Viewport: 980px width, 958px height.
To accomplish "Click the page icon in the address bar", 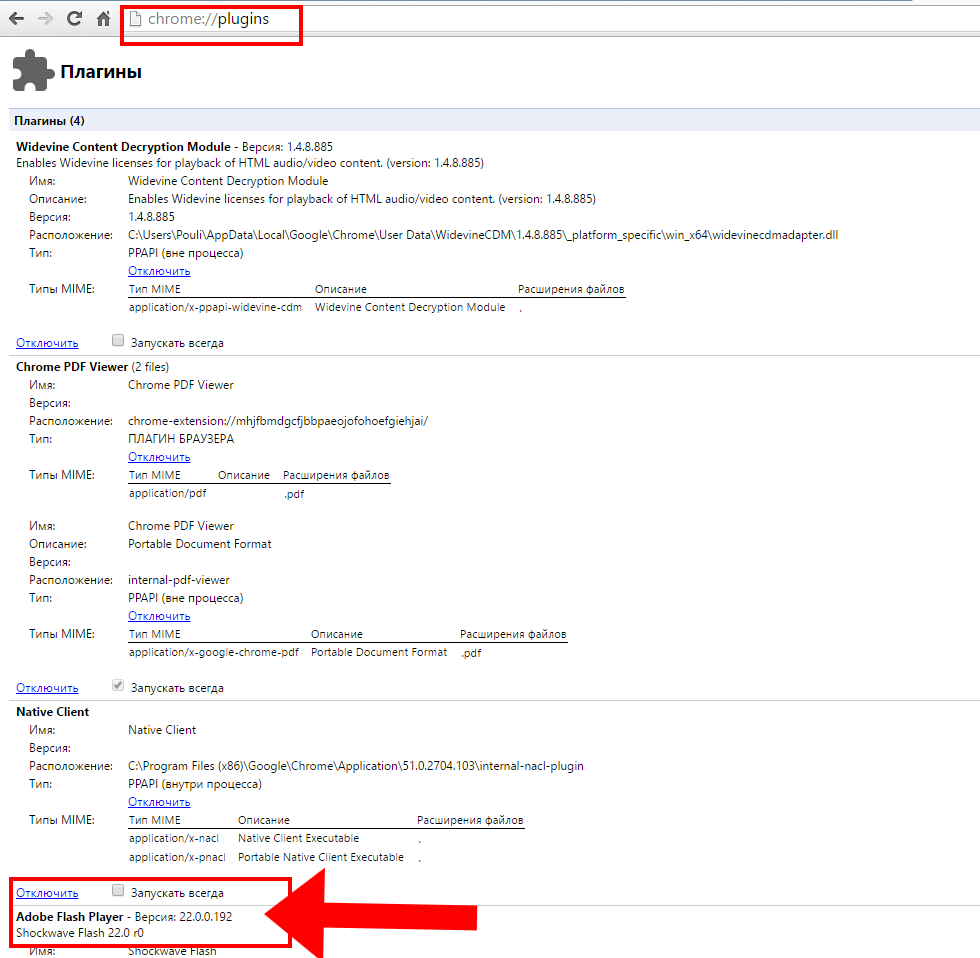I will [136, 19].
